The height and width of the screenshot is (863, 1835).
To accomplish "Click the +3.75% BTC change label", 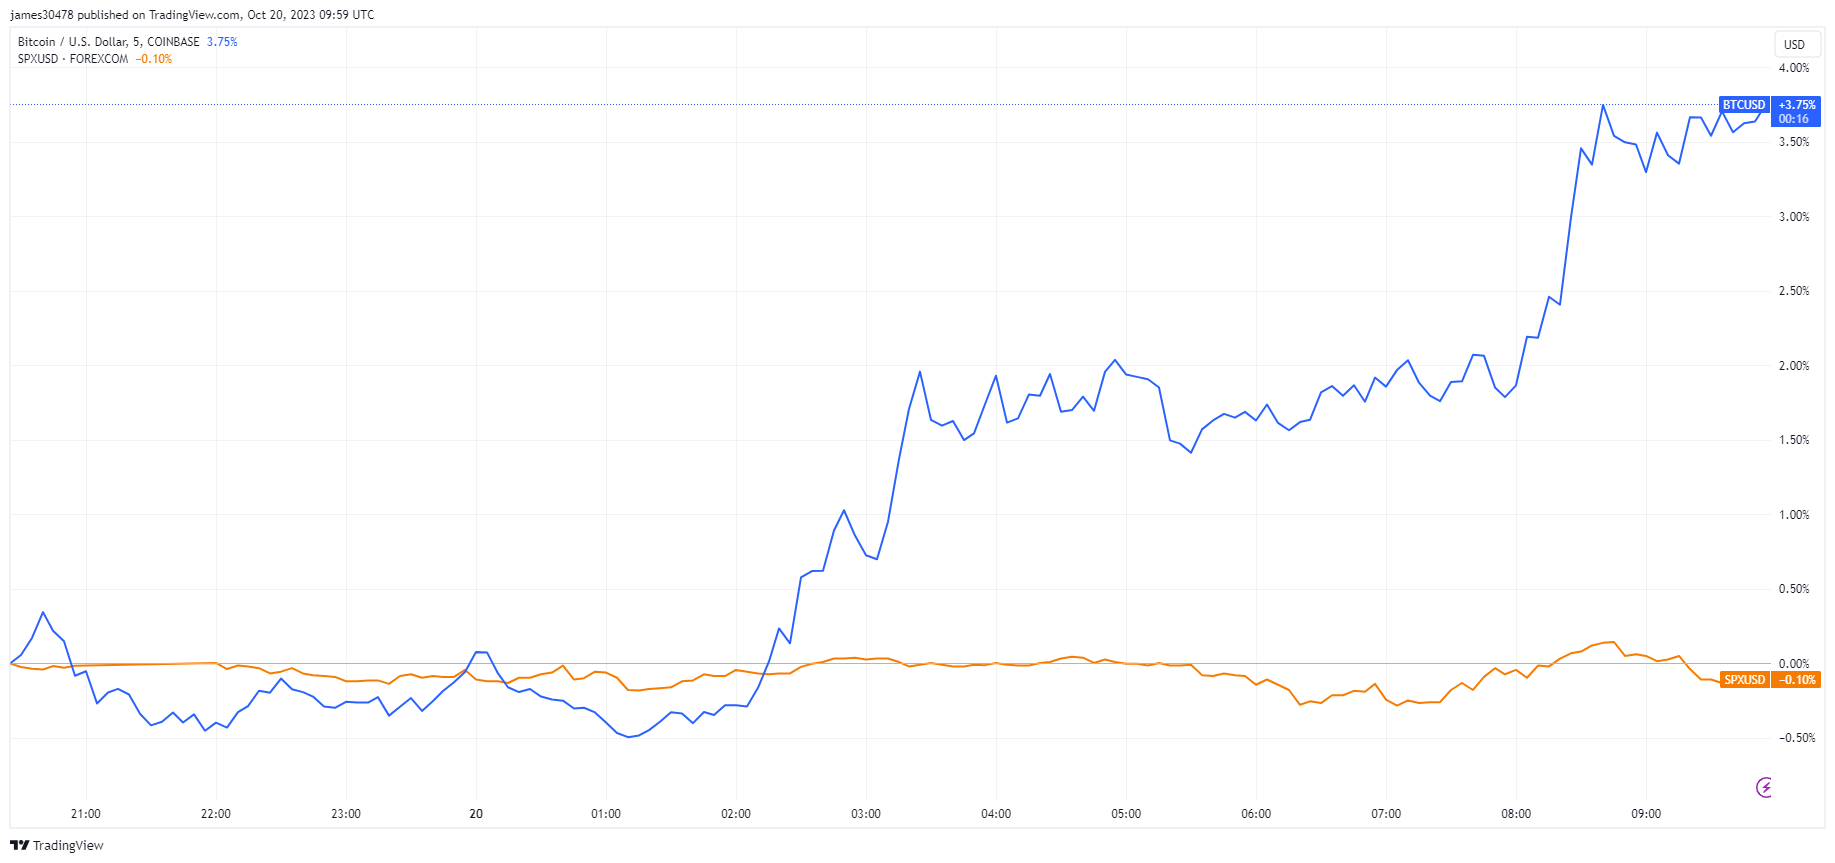I will (x=1797, y=105).
